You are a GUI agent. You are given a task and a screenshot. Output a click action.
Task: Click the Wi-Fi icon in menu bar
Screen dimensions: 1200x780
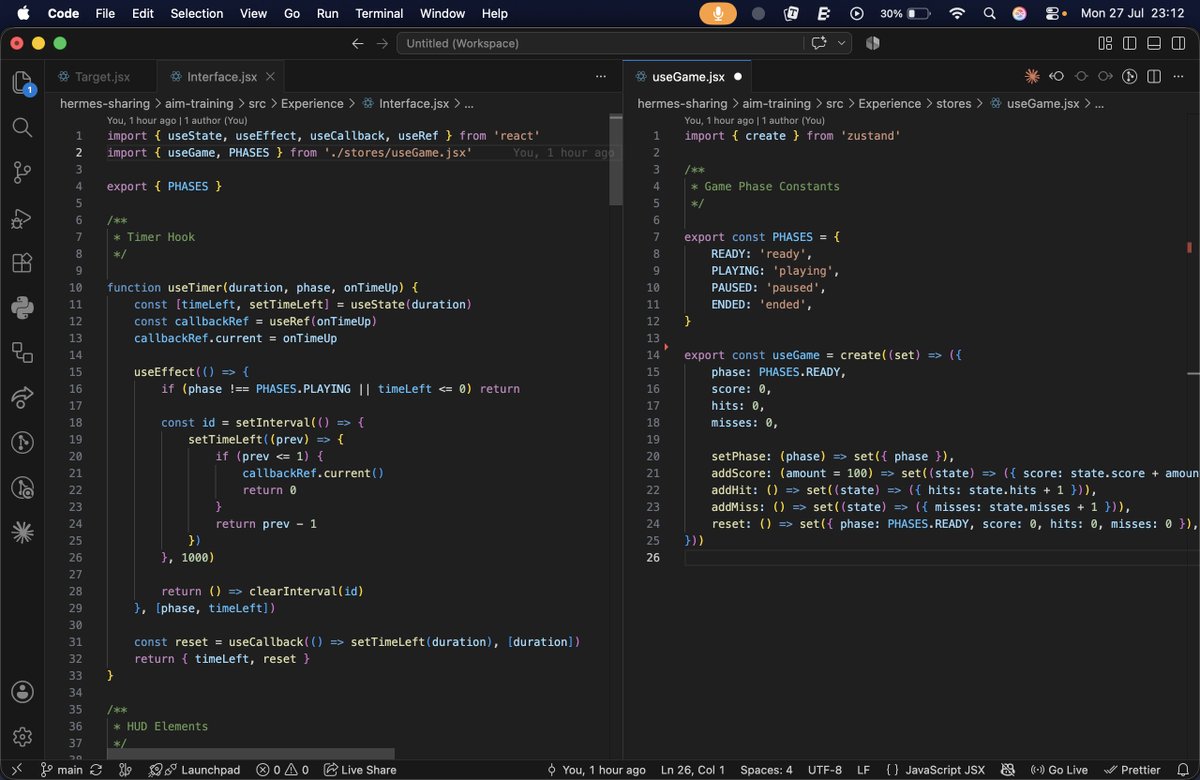(x=957, y=13)
